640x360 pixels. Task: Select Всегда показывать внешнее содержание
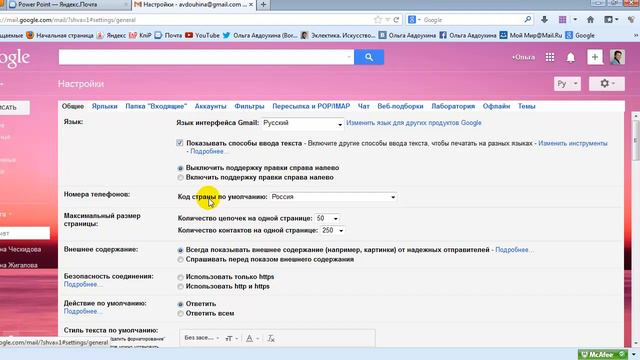[180, 250]
